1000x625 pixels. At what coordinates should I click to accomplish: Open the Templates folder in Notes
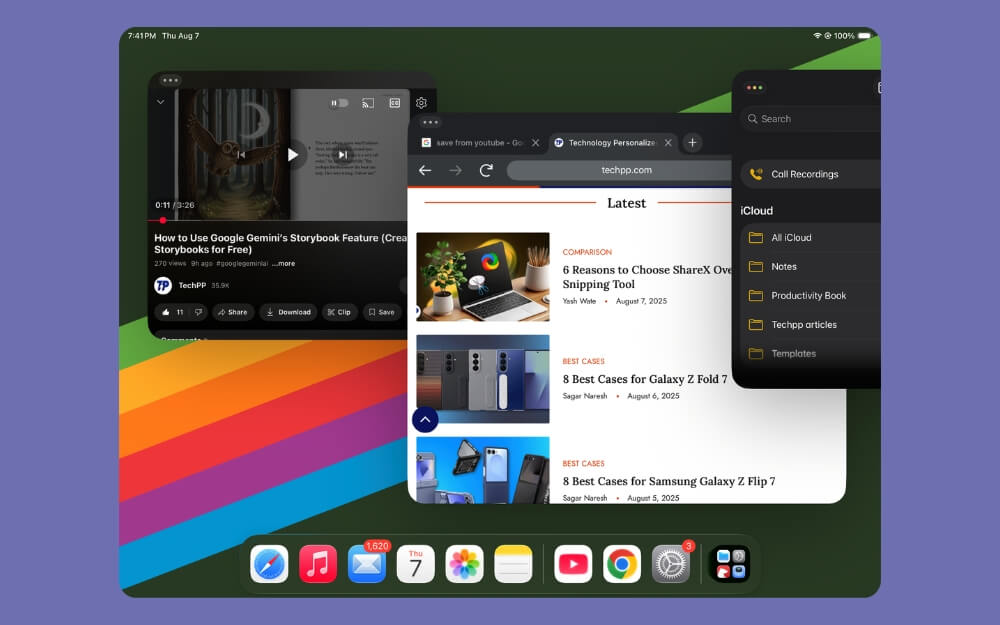click(811, 353)
